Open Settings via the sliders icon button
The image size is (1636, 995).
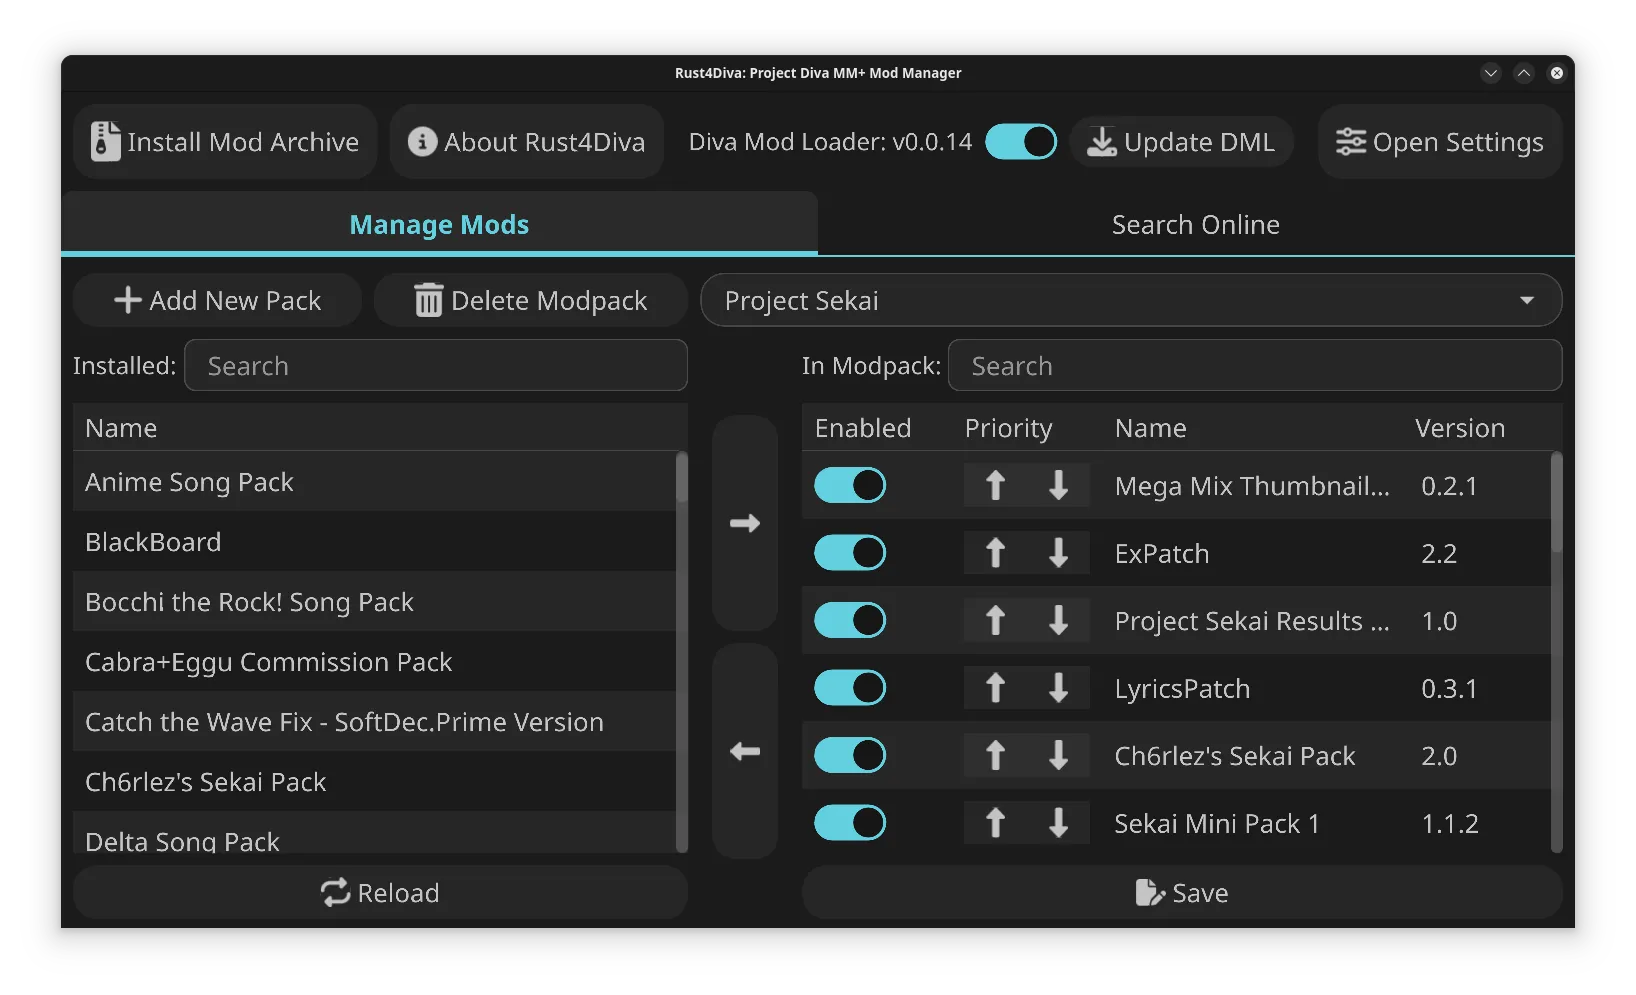click(1439, 142)
